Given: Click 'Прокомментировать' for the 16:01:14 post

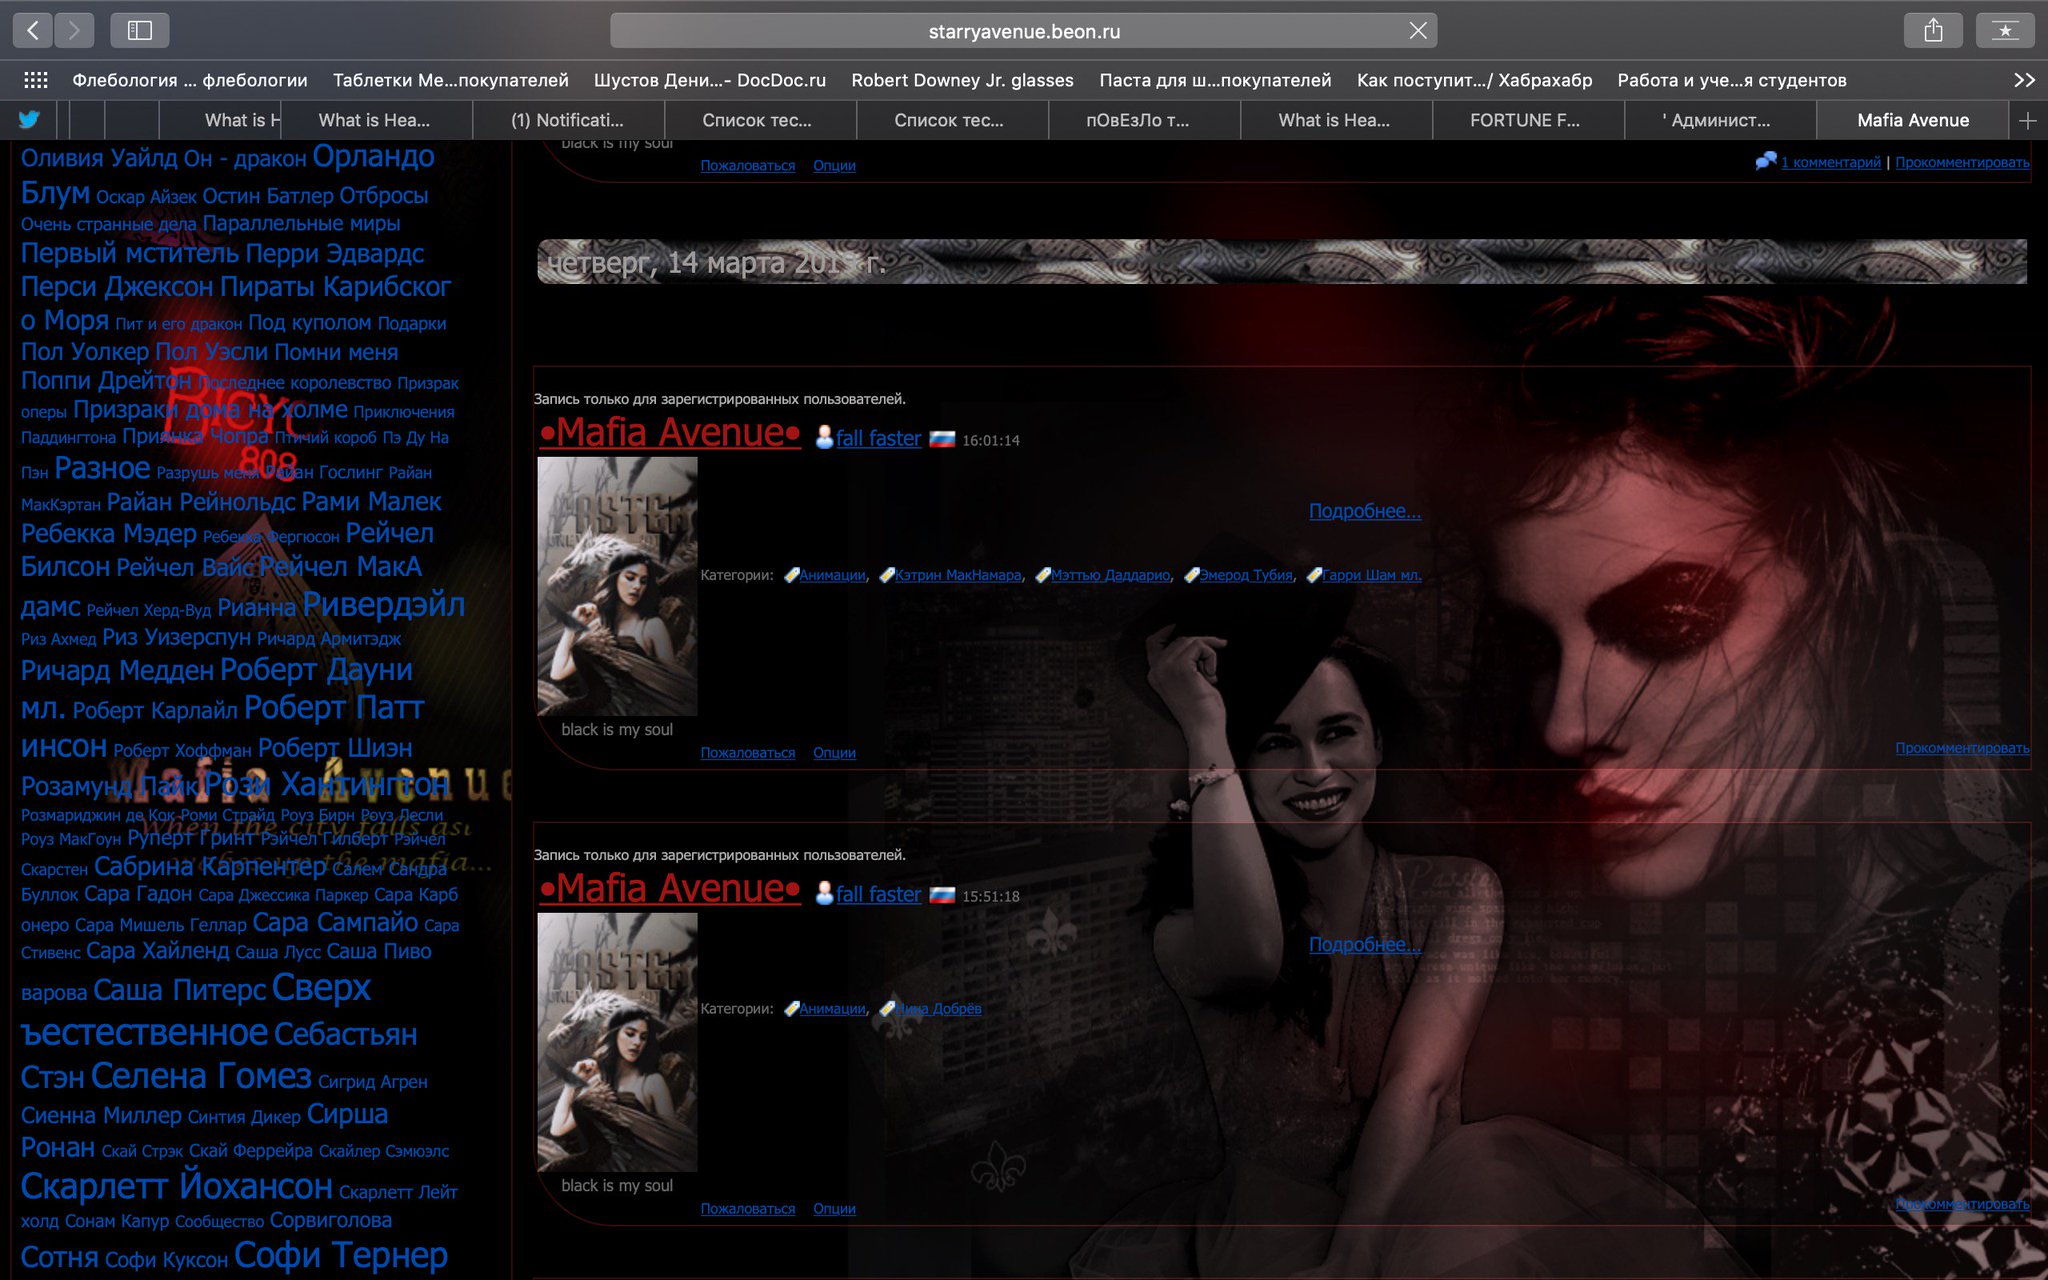Looking at the screenshot, I should click(x=1962, y=748).
